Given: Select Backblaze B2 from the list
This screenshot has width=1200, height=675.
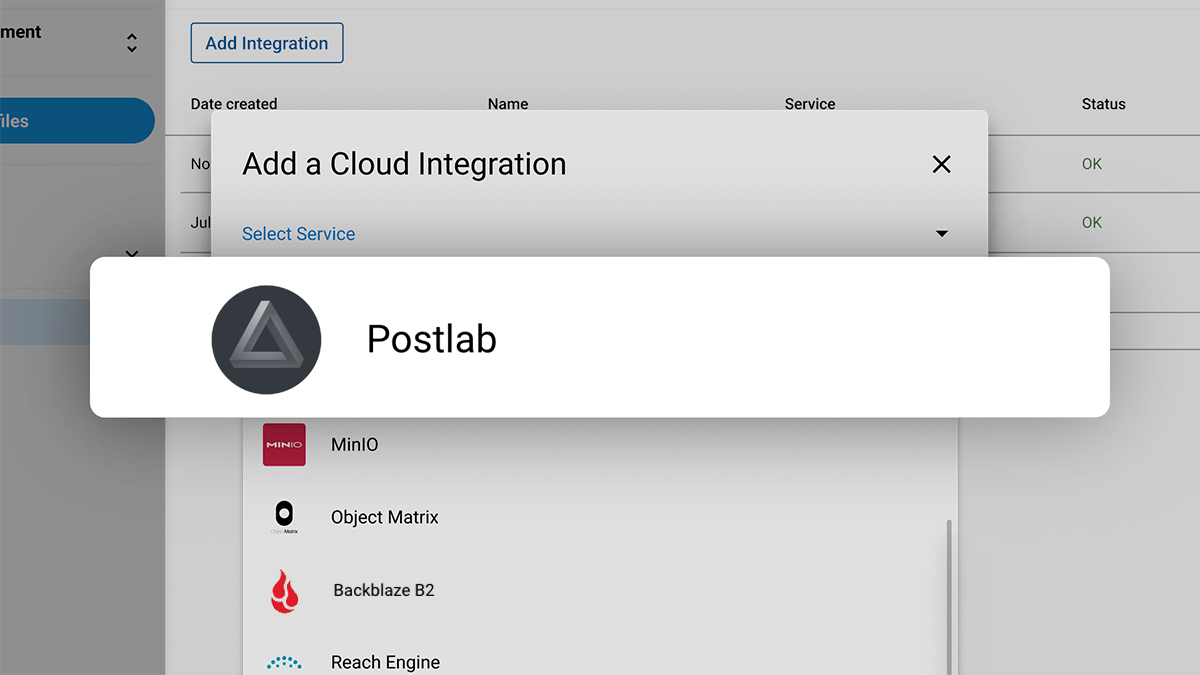Looking at the screenshot, I should click(x=383, y=590).
